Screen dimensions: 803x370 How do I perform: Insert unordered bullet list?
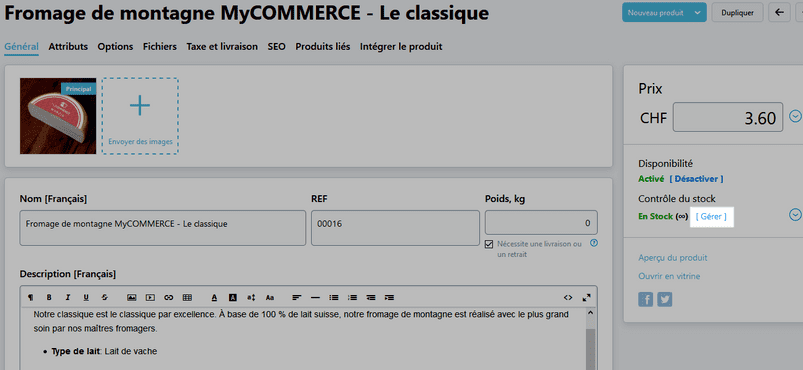pos(334,297)
